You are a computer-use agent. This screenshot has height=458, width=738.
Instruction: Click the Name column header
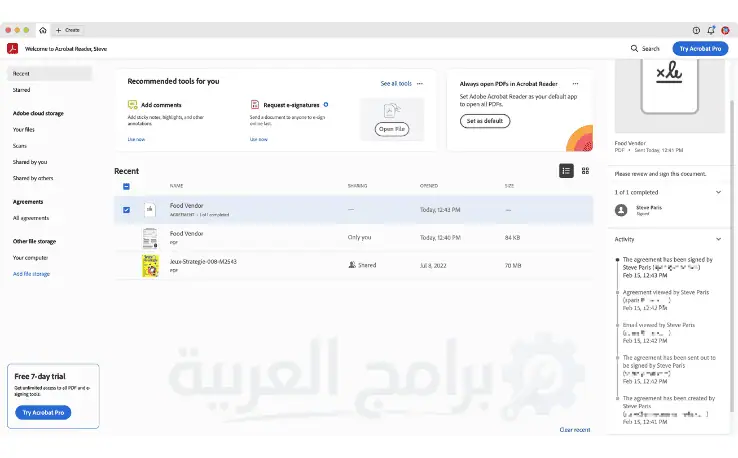click(176, 186)
